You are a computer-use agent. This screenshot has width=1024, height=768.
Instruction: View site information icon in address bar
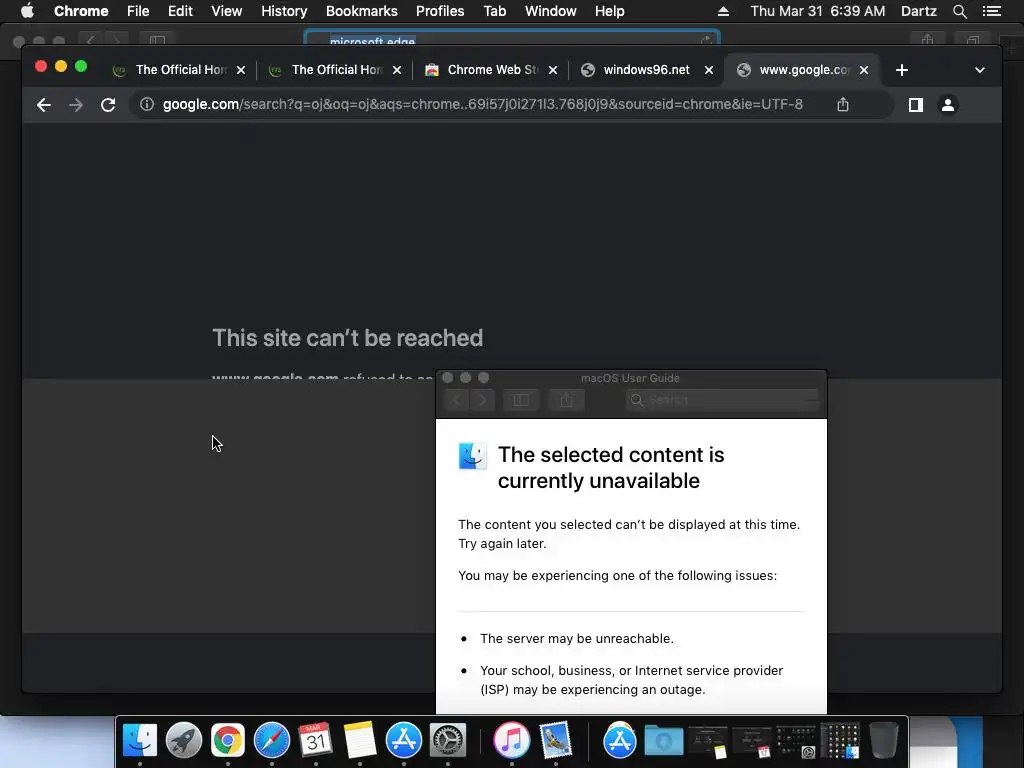point(147,104)
